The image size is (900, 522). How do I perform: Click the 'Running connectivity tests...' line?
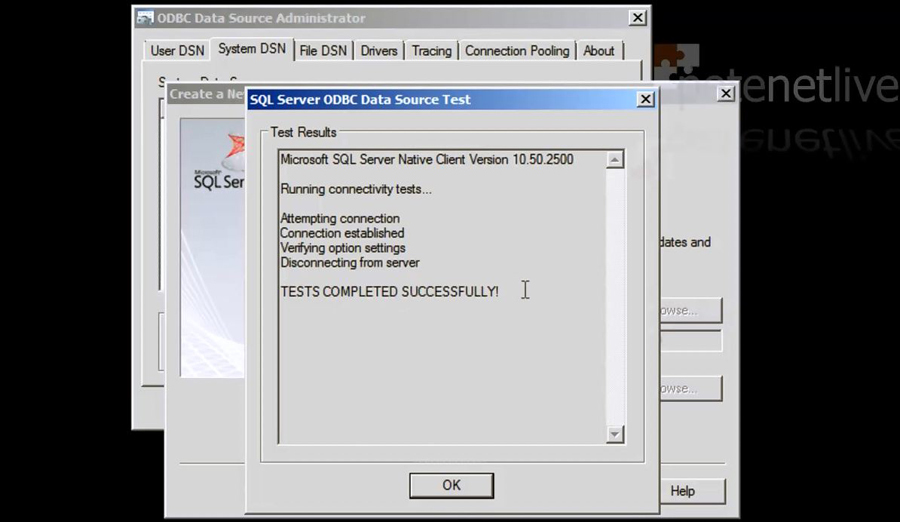tap(356, 189)
